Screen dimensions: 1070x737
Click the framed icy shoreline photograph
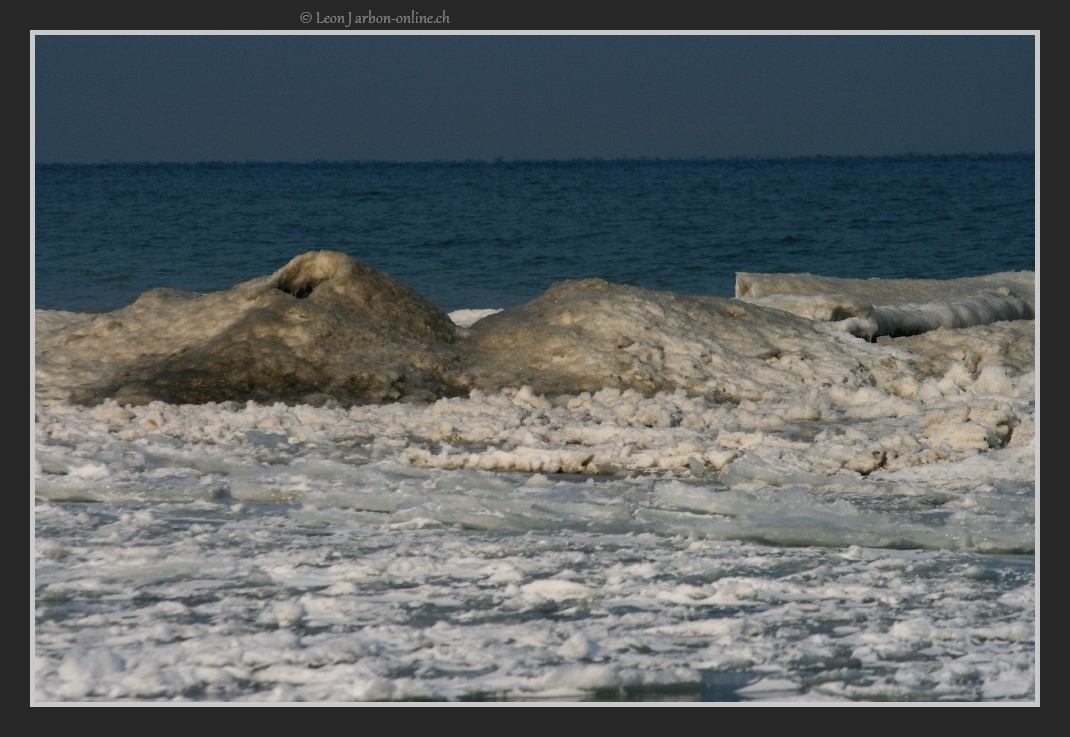coord(535,368)
